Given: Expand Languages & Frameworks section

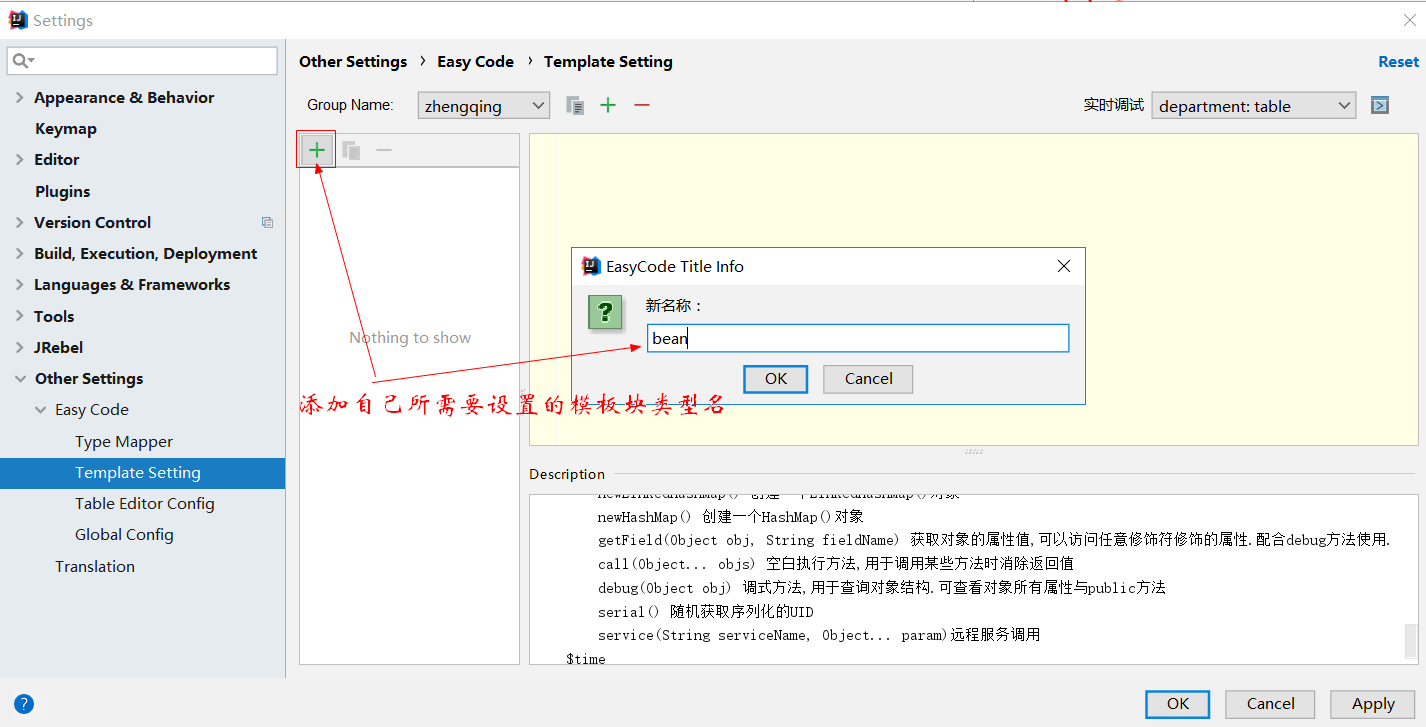Looking at the screenshot, I should (20, 284).
